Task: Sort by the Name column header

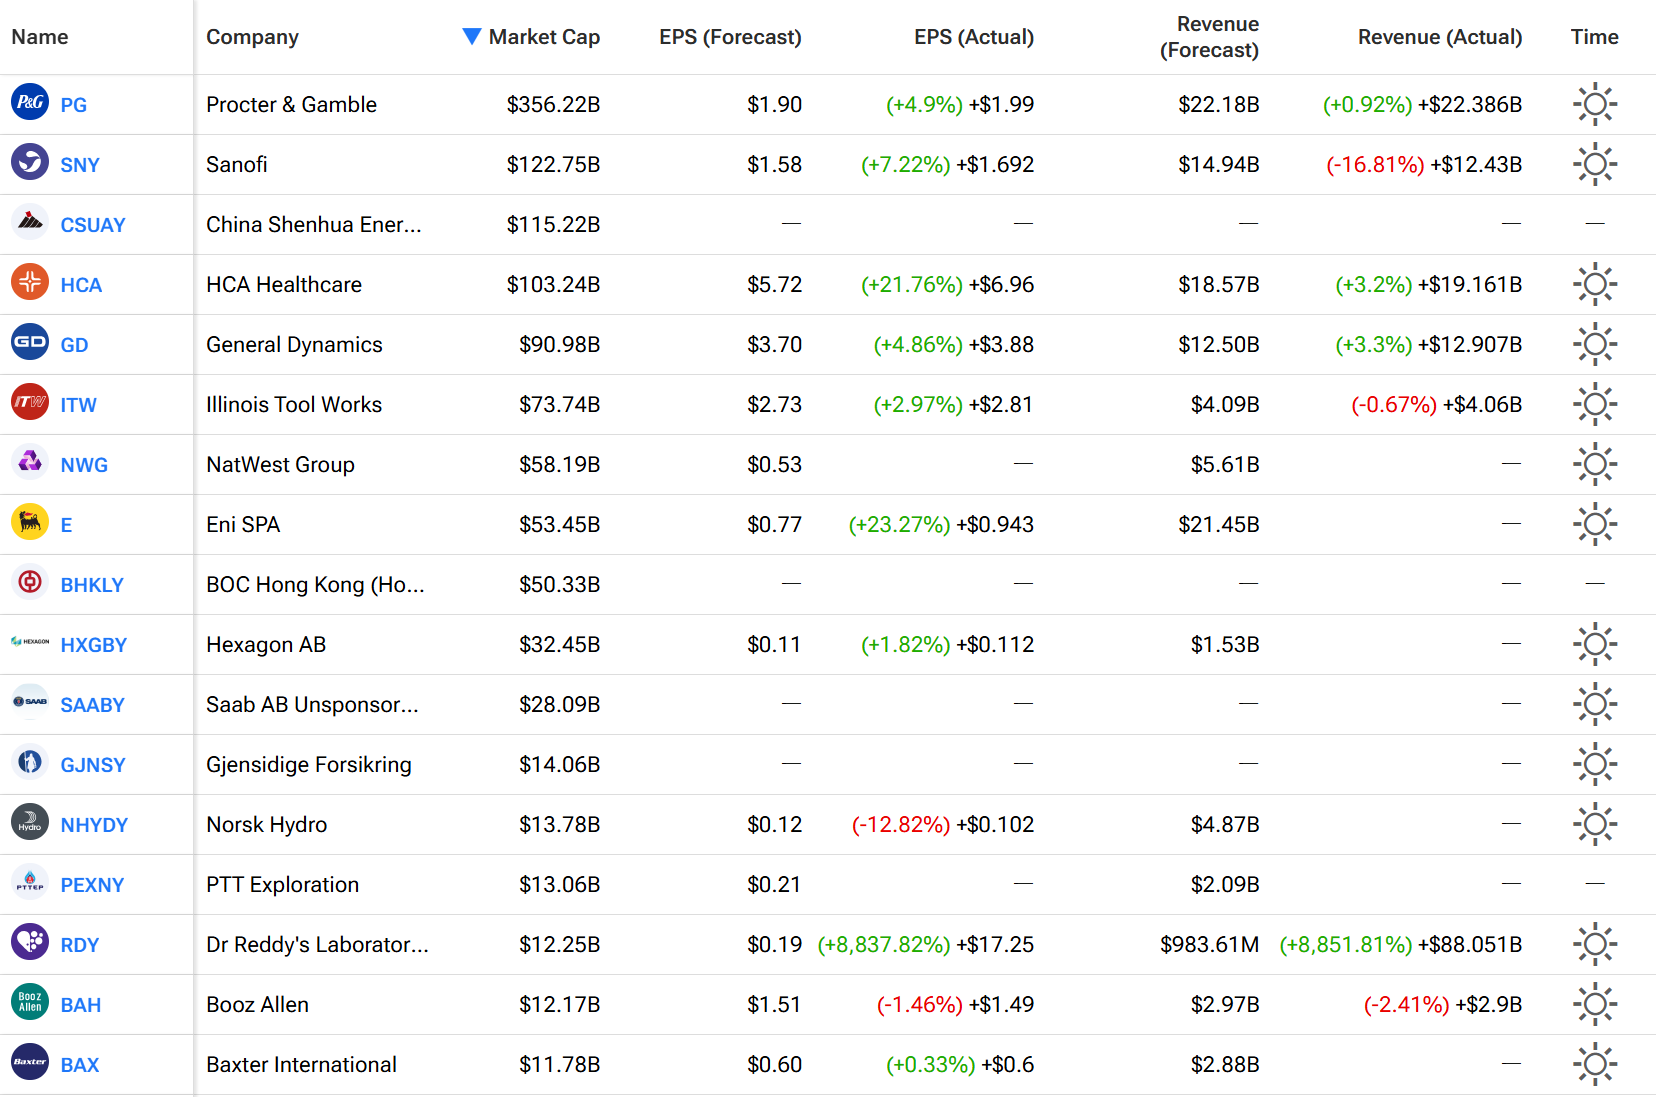Action: 40,37
